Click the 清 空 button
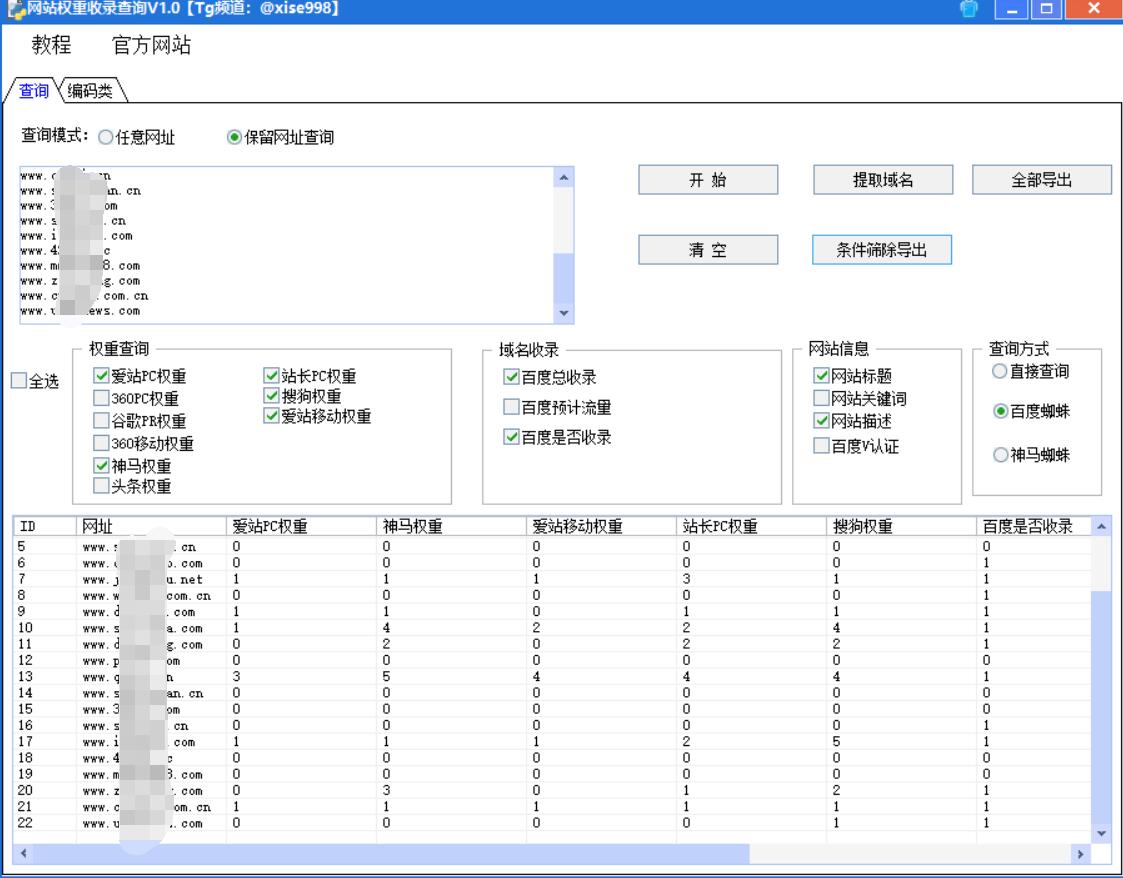The width and height of the screenshot is (1123, 878). click(708, 250)
